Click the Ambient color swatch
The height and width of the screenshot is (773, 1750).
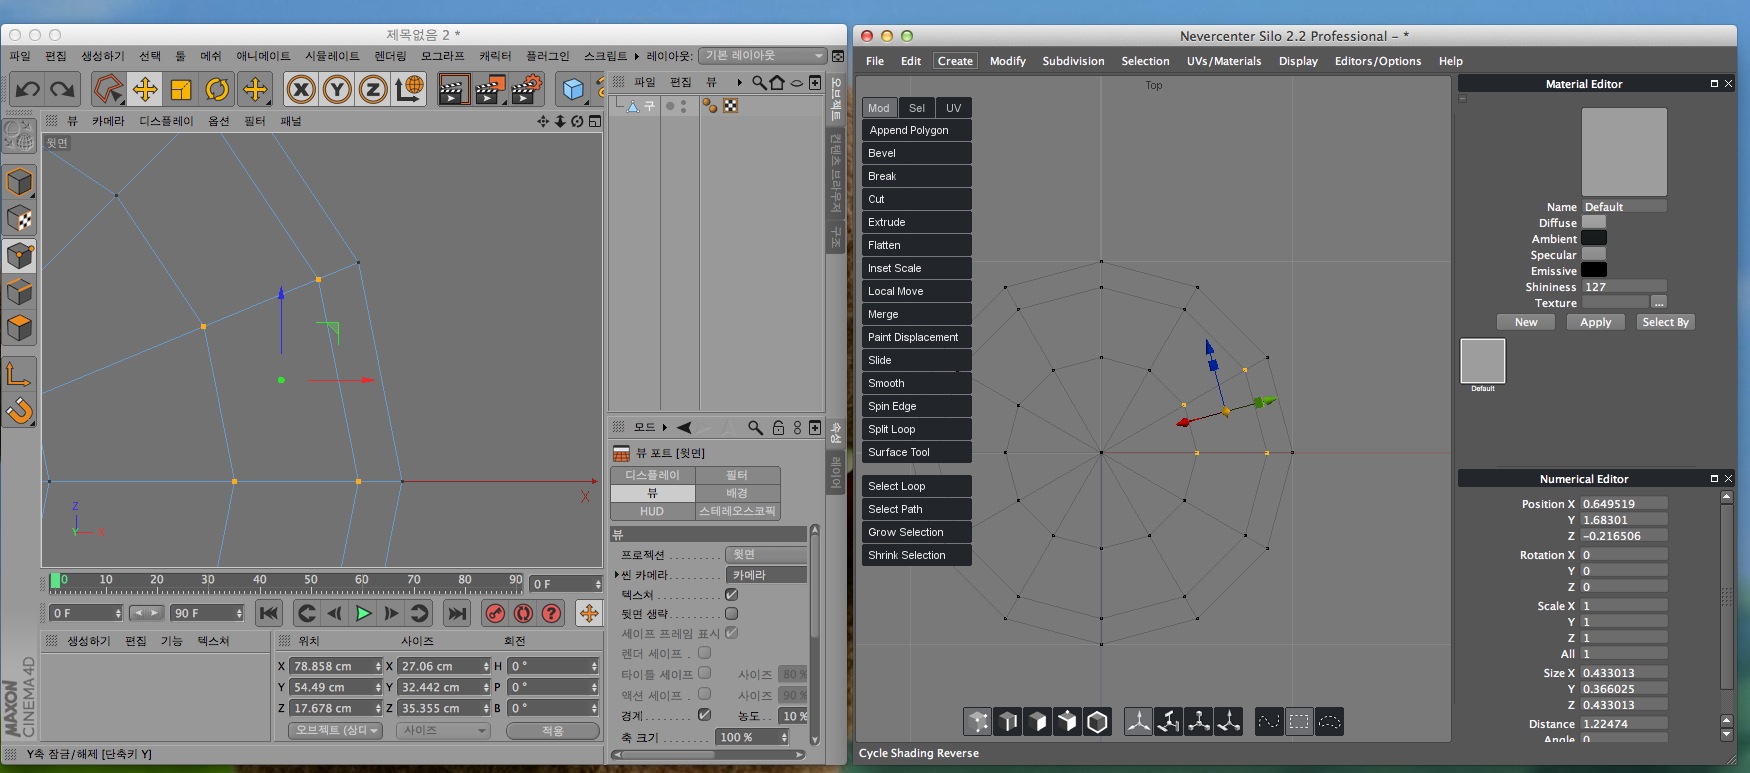click(1594, 238)
